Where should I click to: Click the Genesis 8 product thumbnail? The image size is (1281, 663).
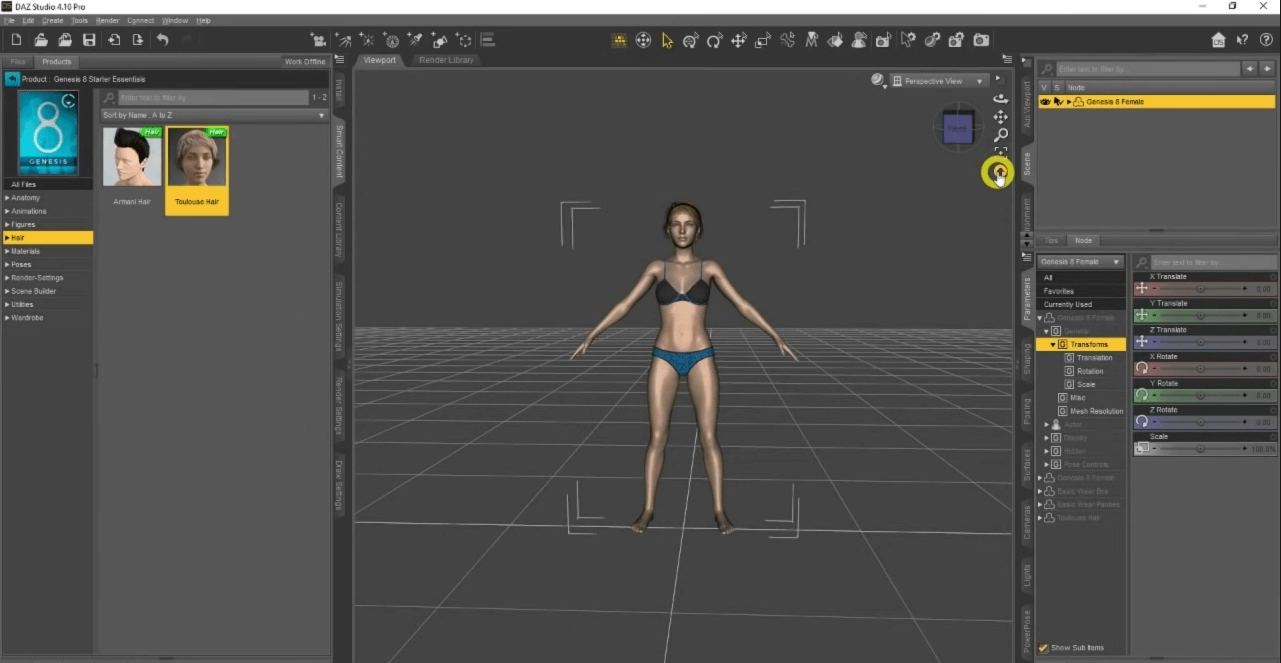48,133
